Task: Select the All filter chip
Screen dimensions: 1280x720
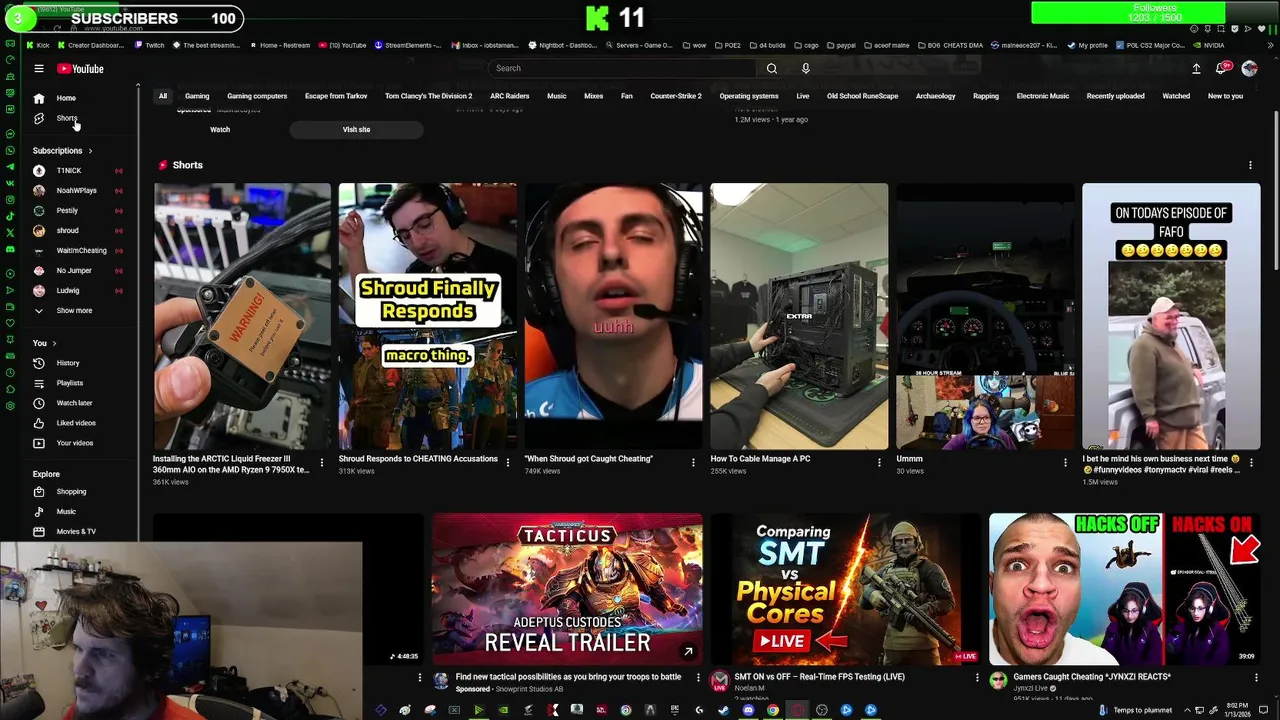Action: pos(163,96)
